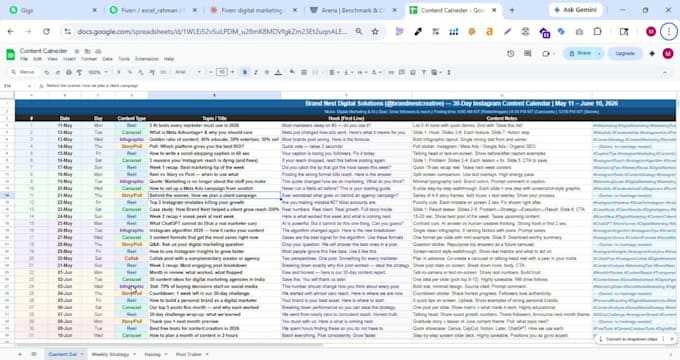Open Chrome three-dot menu
This screenshot has height=360, width=680.
[669, 31]
